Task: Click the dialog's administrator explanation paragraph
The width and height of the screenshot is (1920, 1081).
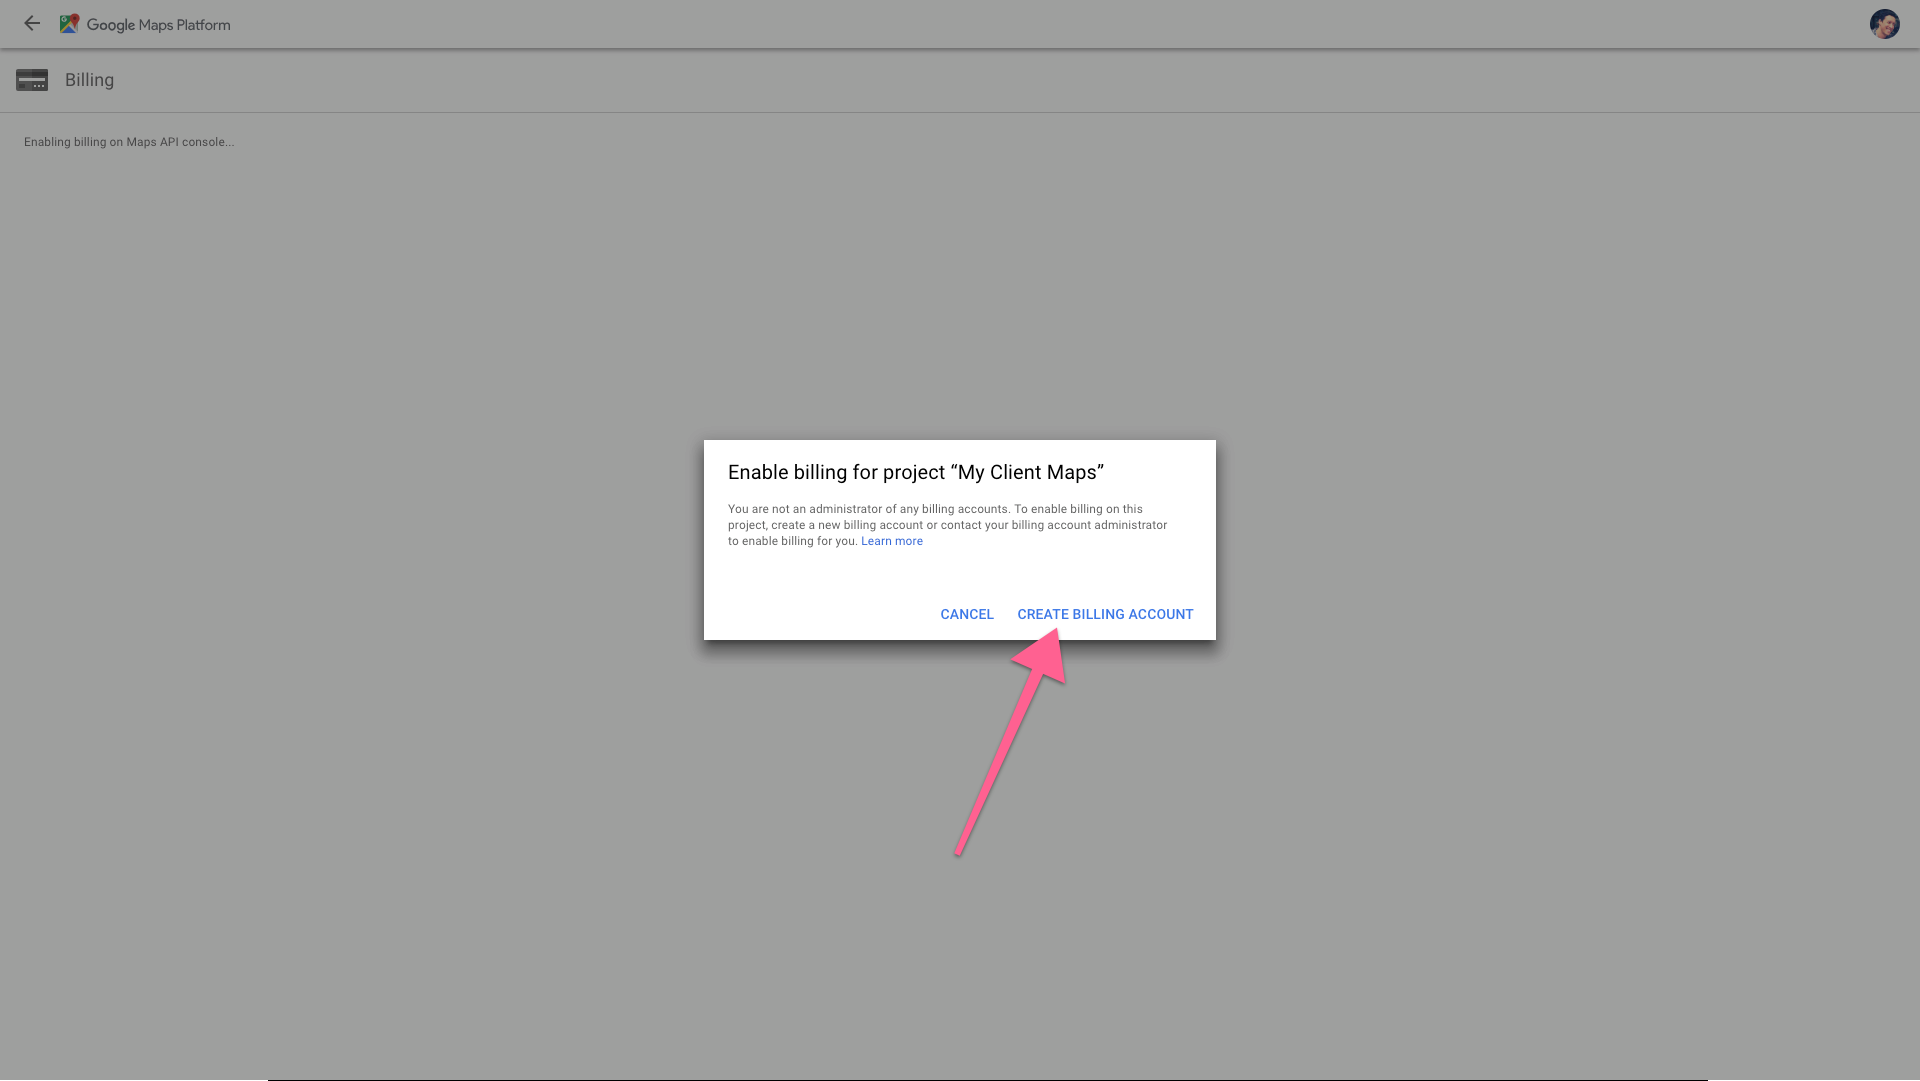Action: click(946, 525)
